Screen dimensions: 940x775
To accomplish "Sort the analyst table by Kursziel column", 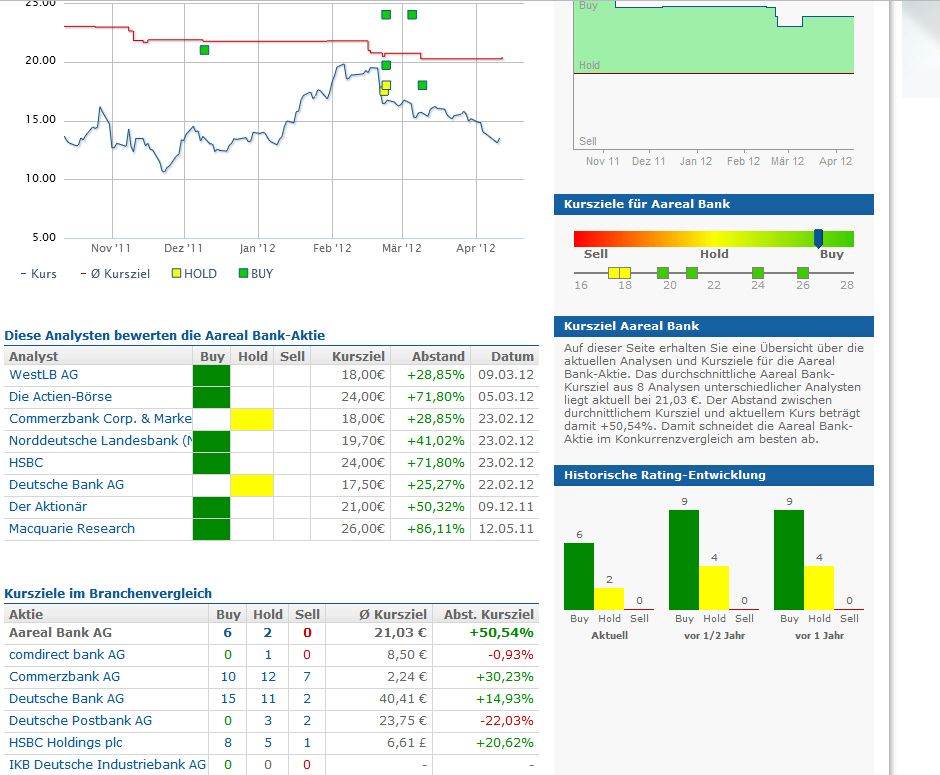I will click(358, 356).
